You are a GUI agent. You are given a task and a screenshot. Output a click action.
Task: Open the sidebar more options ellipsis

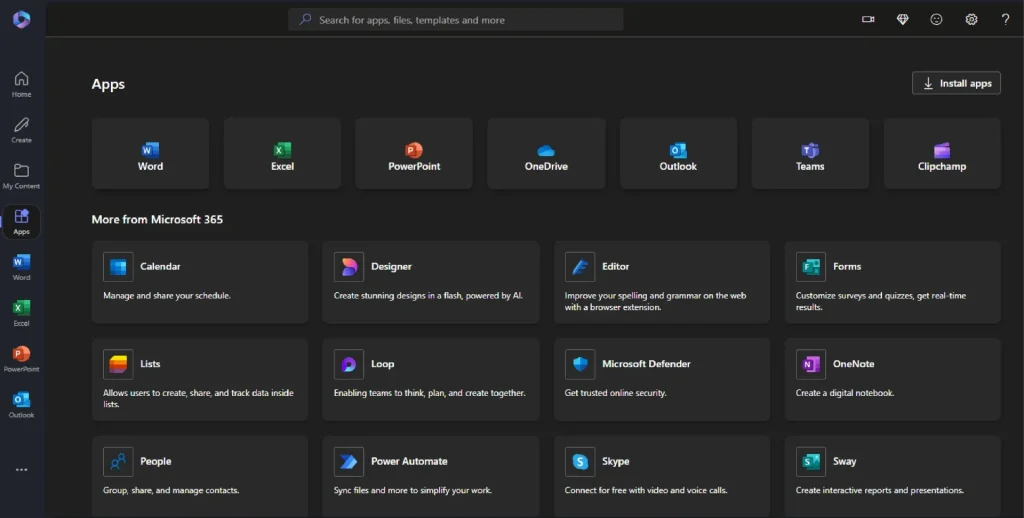point(22,470)
